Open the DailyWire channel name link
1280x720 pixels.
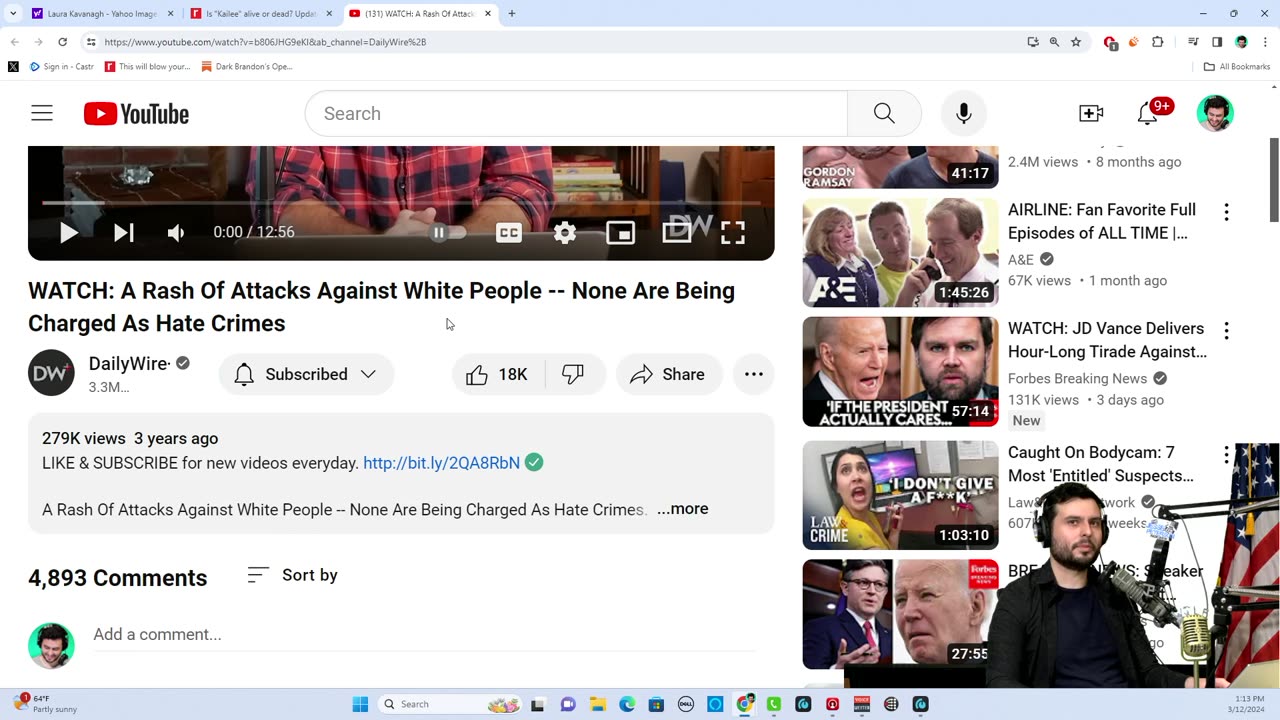[129, 364]
